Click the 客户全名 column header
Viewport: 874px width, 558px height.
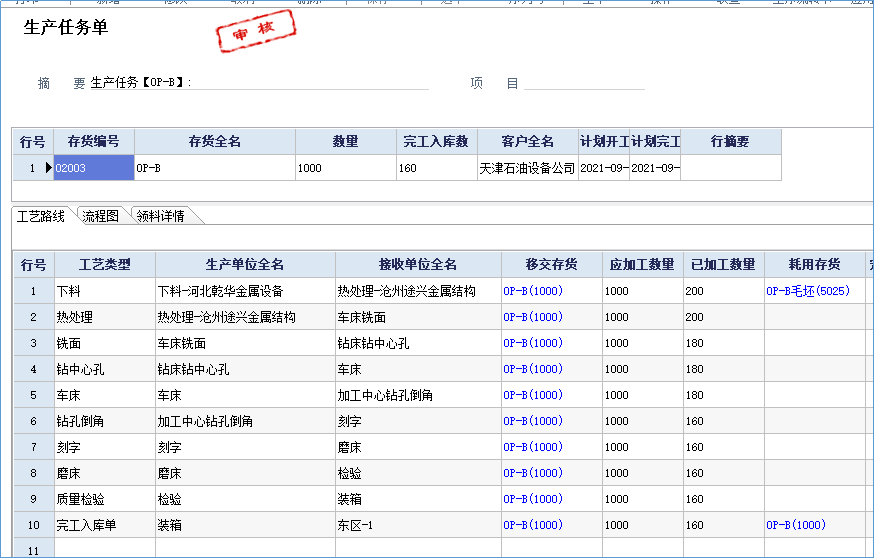coord(527,142)
